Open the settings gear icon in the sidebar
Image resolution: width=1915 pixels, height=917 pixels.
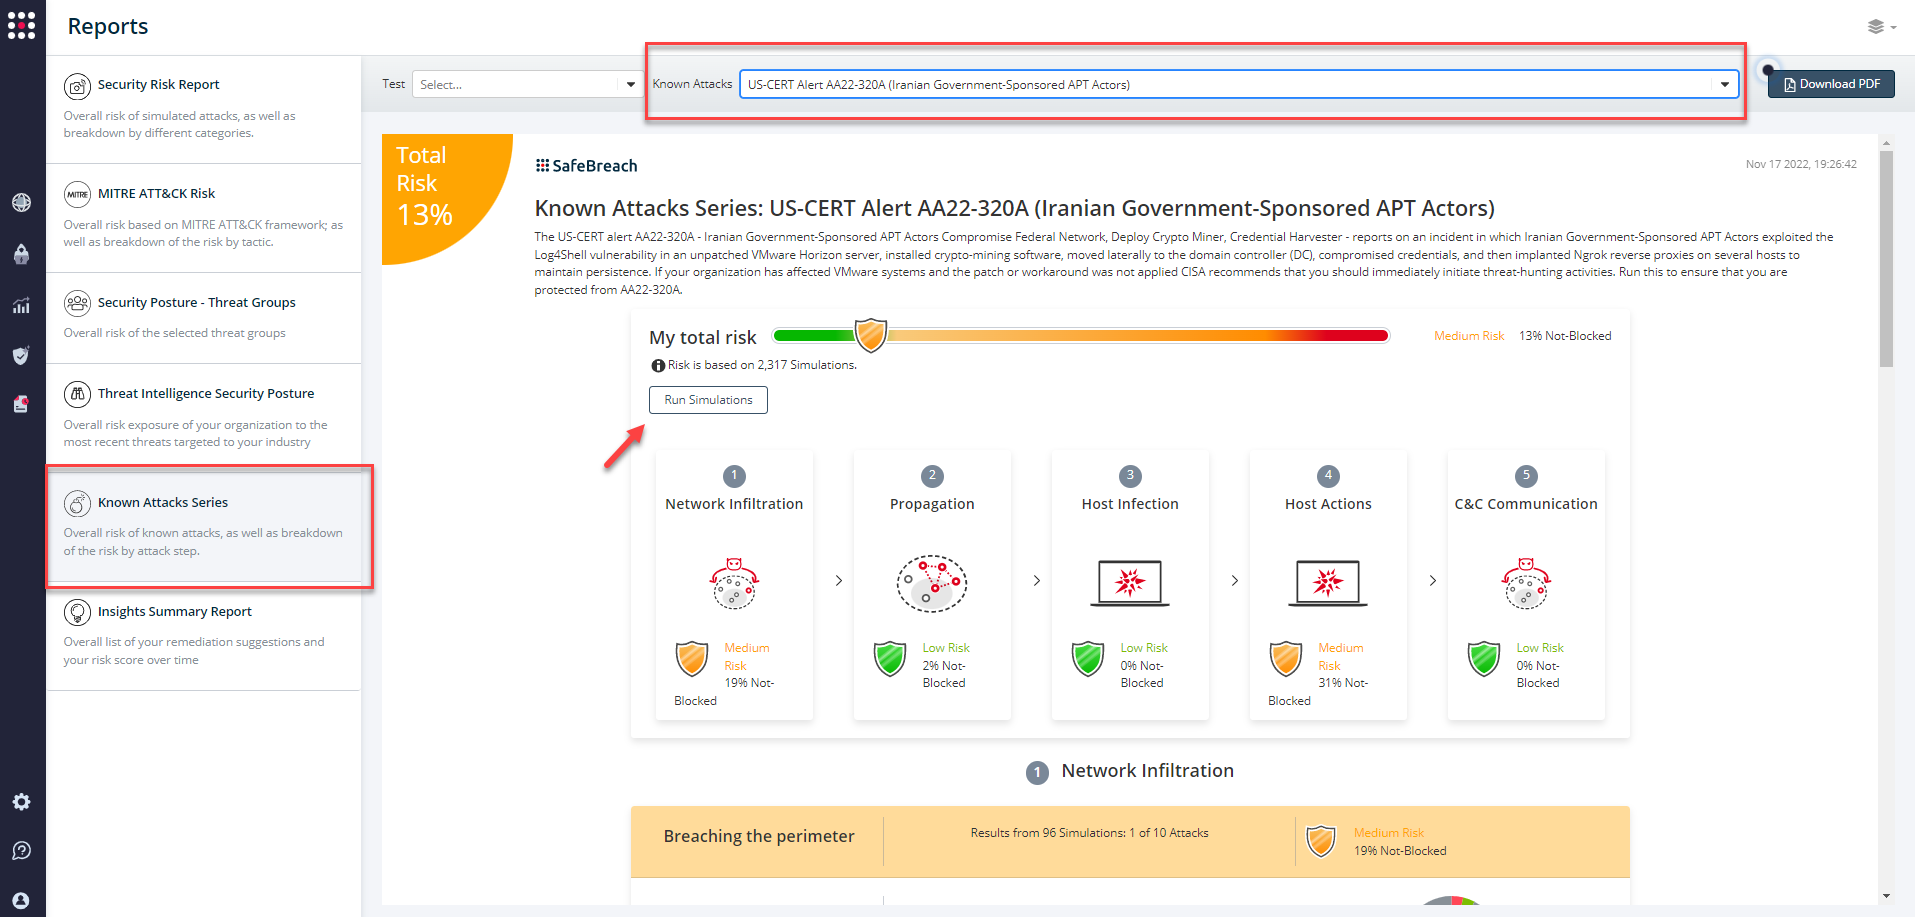tap(21, 801)
